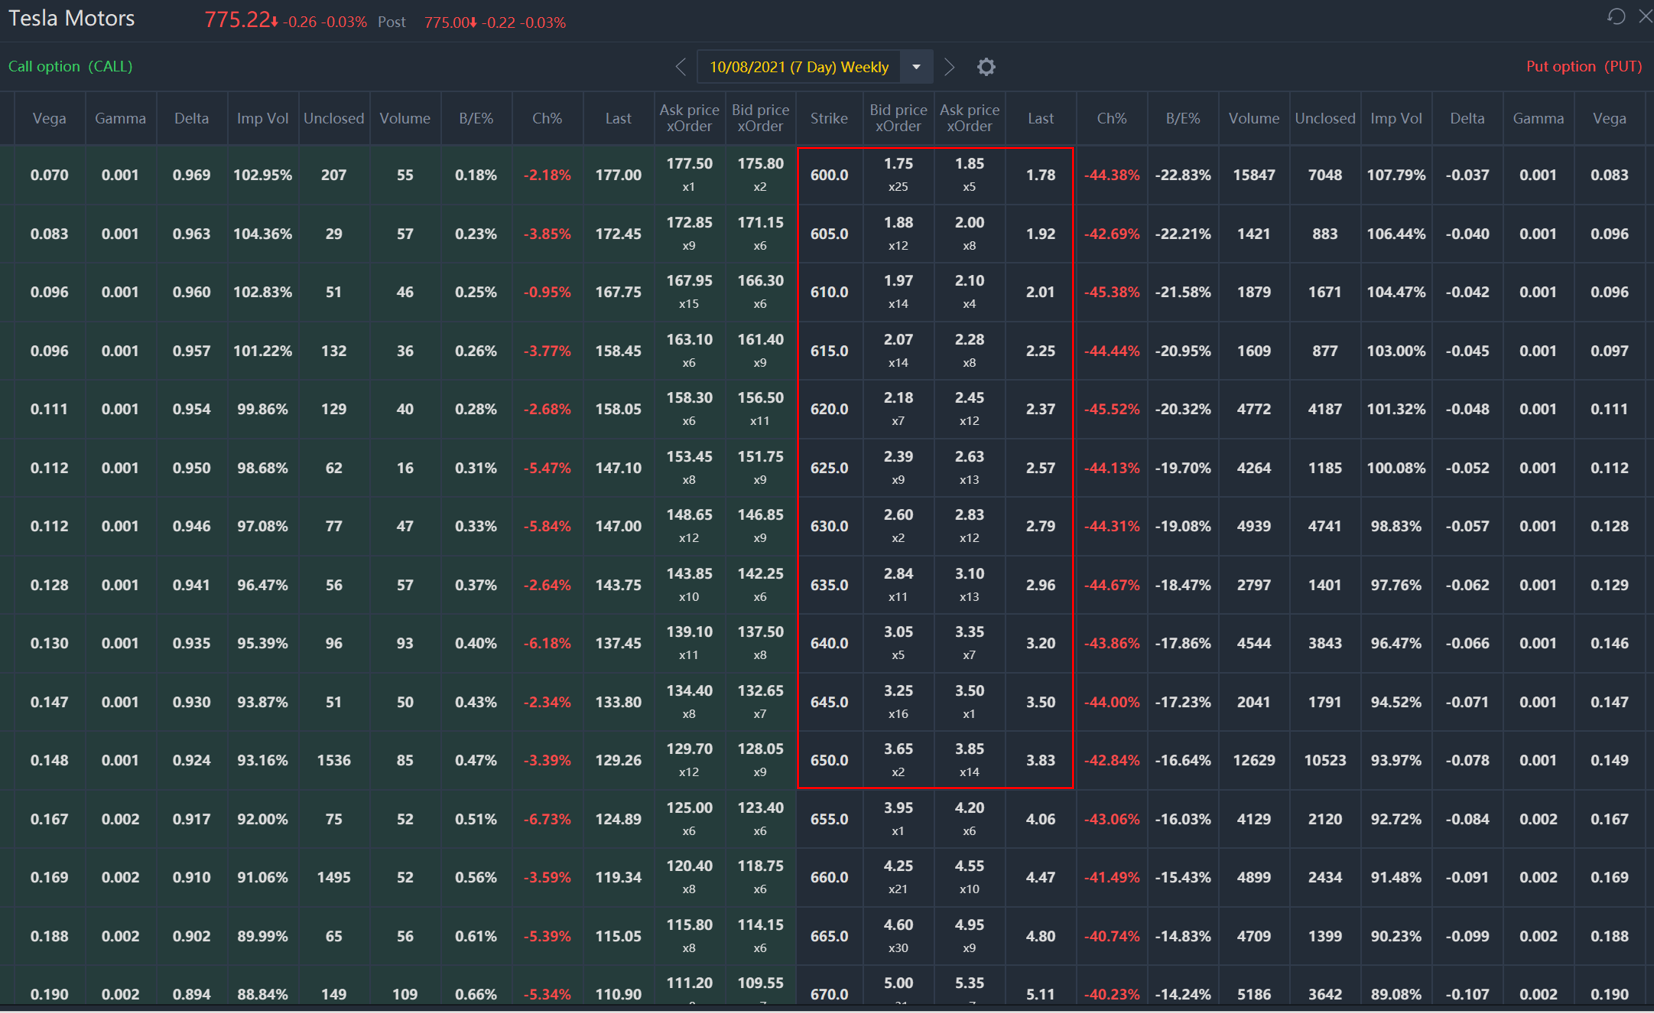
Task: Select the 625.0 strike cell
Action: point(829,468)
